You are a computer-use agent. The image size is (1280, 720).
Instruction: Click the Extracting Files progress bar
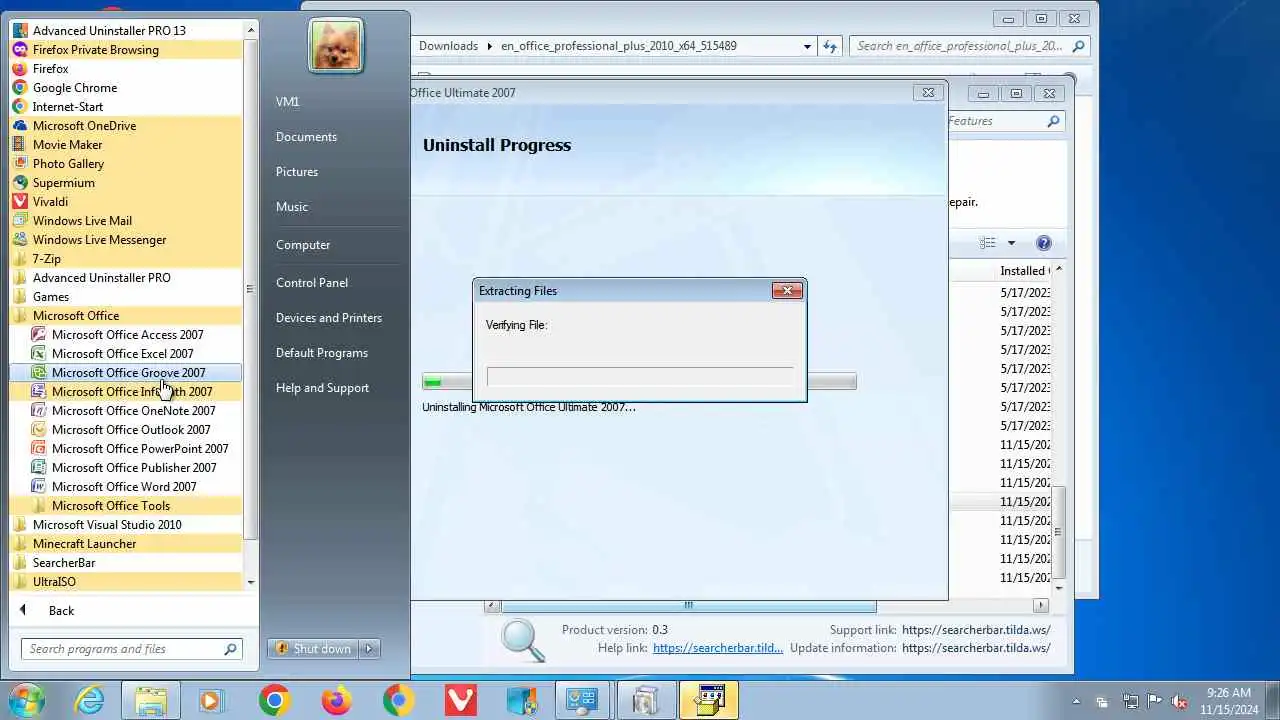point(640,376)
